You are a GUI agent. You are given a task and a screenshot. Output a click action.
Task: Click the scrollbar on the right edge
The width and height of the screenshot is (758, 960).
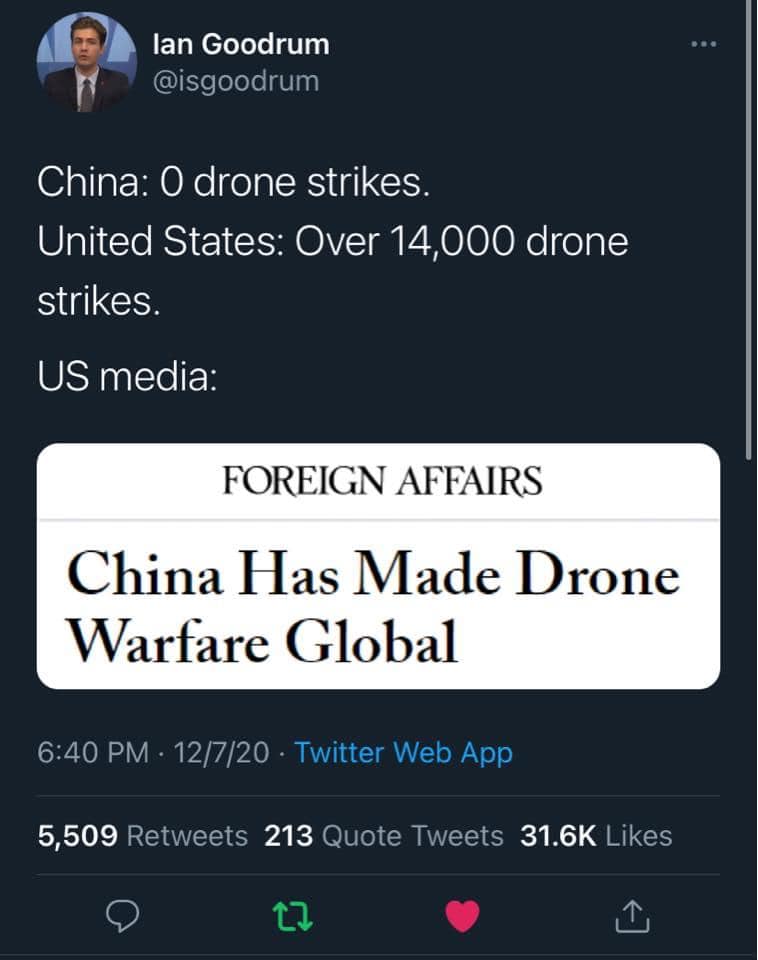click(x=750, y=230)
